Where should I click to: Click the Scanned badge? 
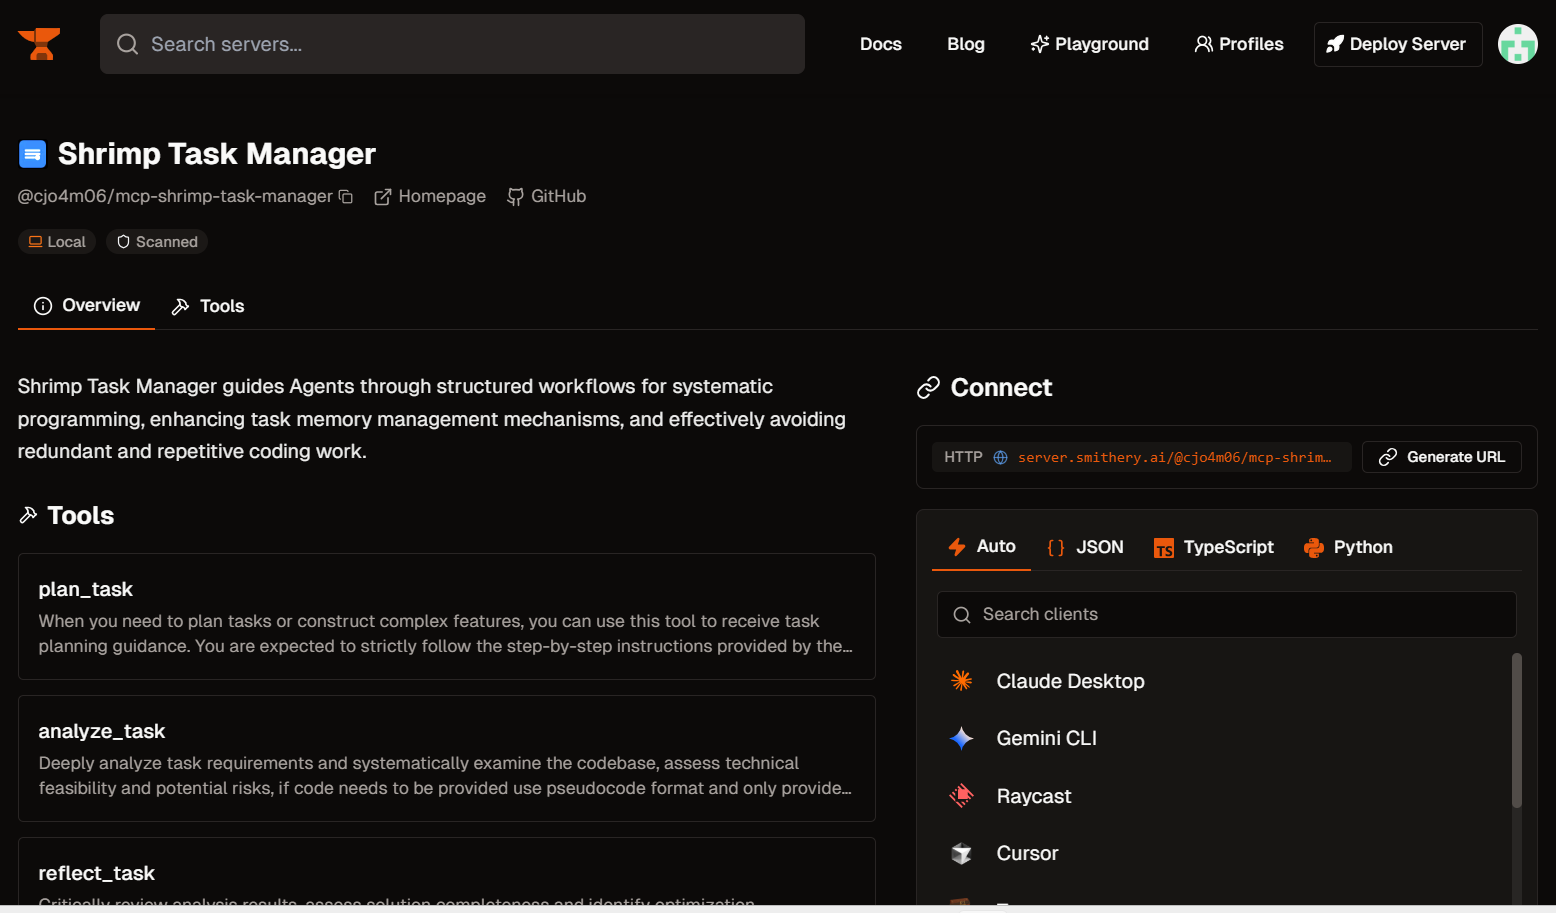click(157, 242)
